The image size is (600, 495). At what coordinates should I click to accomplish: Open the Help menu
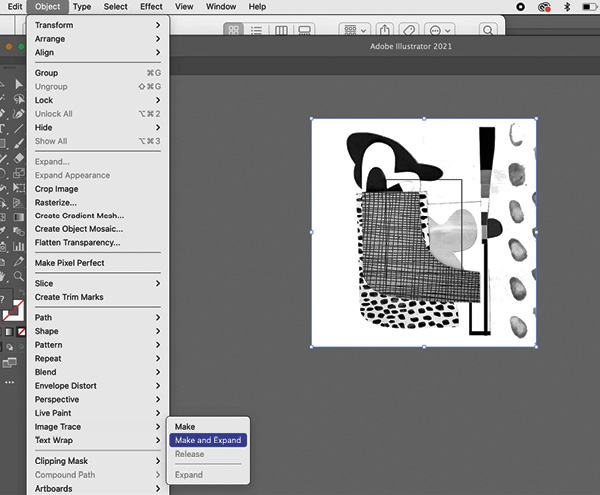coord(257,7)
